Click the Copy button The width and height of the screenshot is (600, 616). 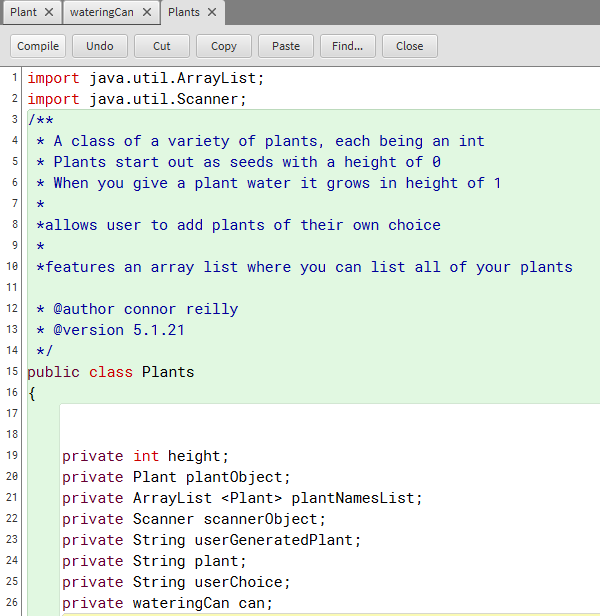coord(224,46)
